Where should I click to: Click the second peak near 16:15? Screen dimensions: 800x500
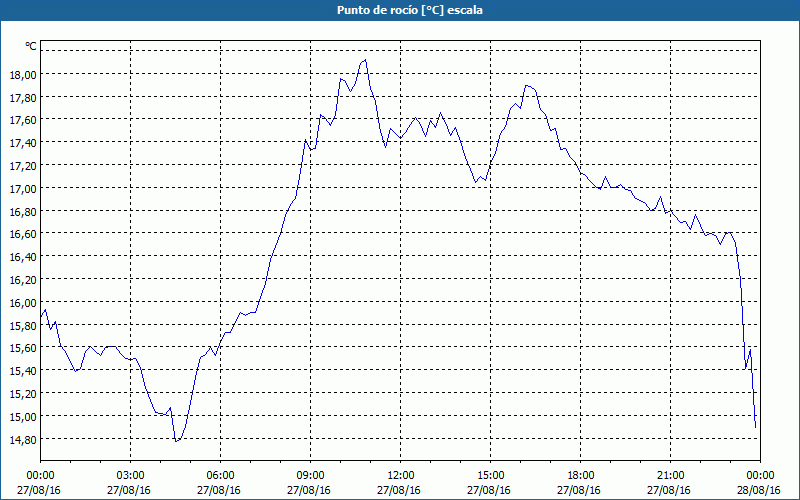(x=526, y=86)
